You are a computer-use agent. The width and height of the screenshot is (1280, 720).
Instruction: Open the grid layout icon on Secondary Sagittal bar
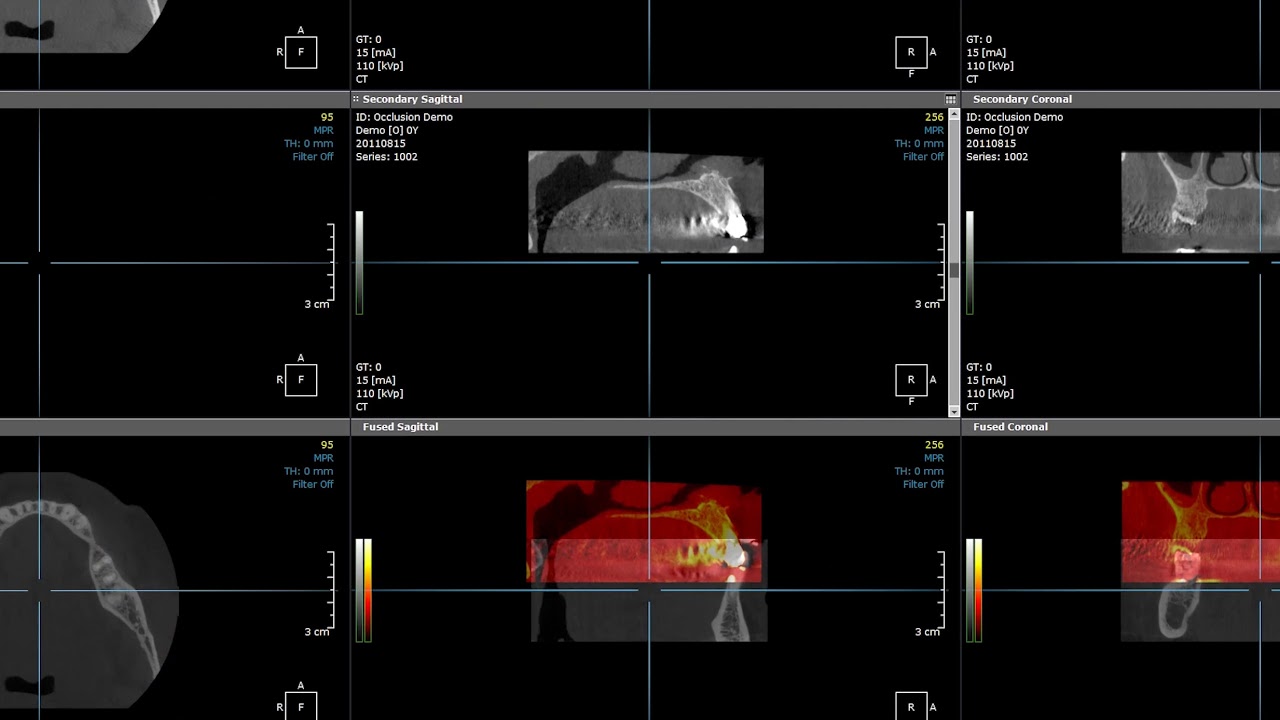pyautogui.click(x=950, y=99)
